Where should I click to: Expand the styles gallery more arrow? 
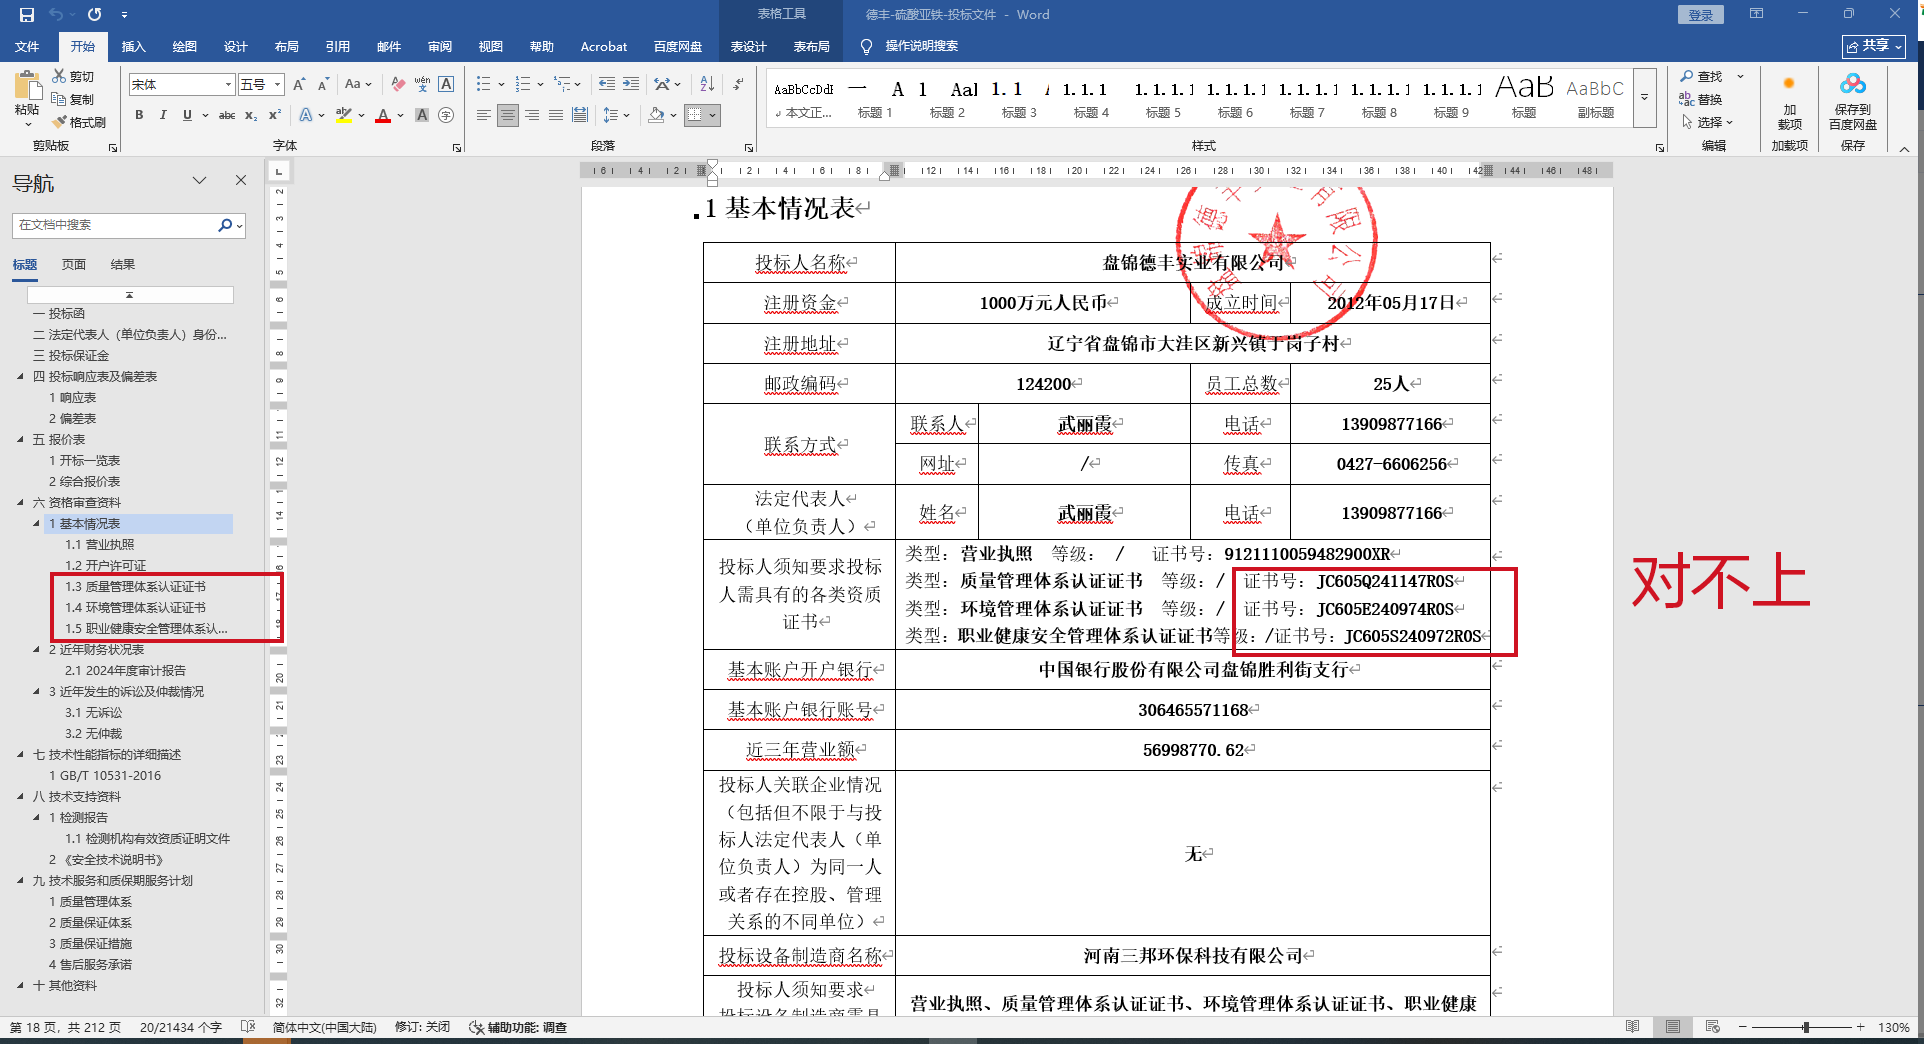click(x=1644, y=98)
